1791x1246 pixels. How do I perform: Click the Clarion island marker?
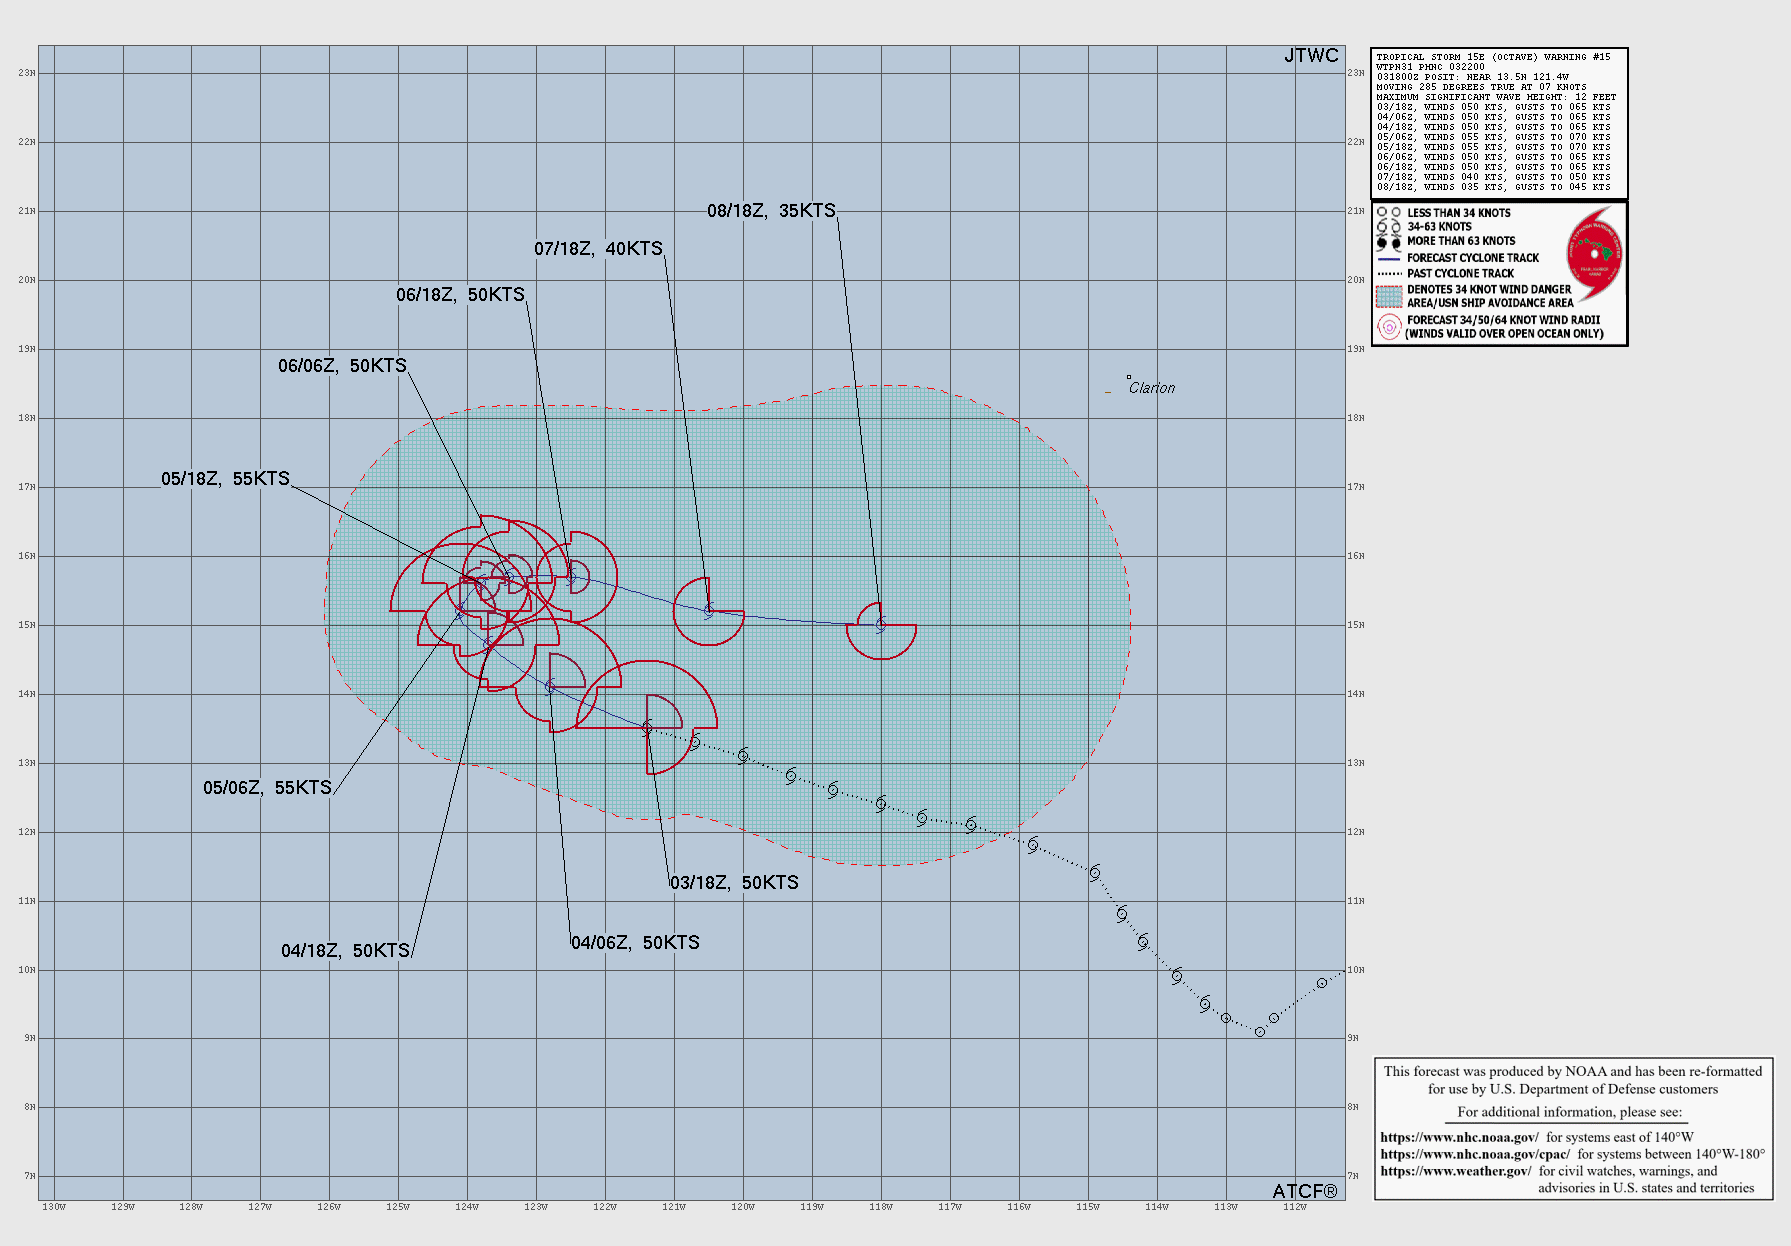pyautogui.click(x=1129, y=378)
